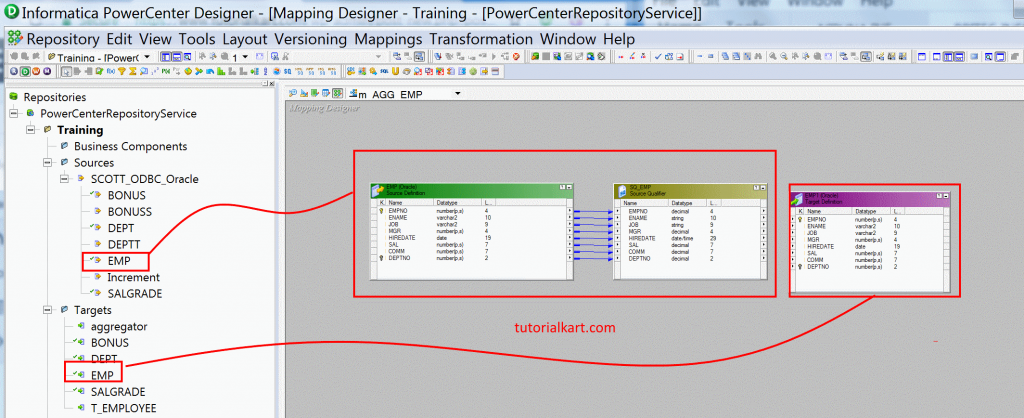Open the Tools menu

point(197,39)
